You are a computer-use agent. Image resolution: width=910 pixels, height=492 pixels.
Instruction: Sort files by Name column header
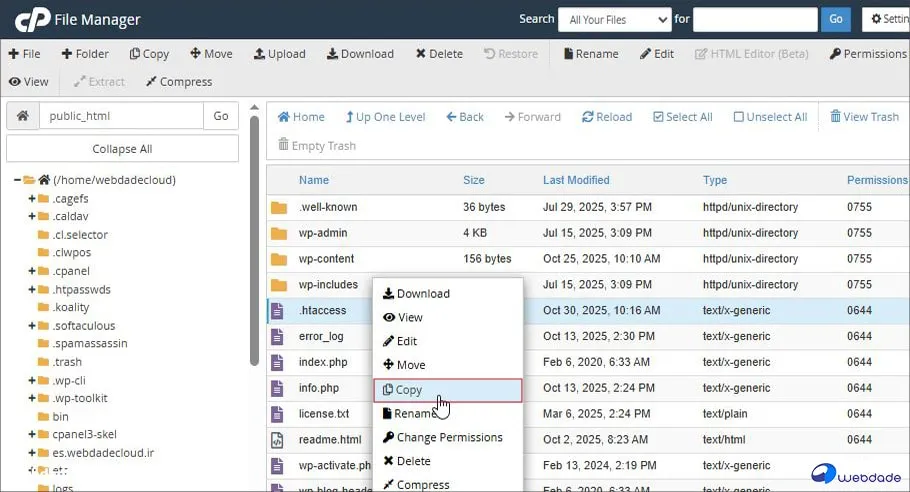click(x=314, y=180)
